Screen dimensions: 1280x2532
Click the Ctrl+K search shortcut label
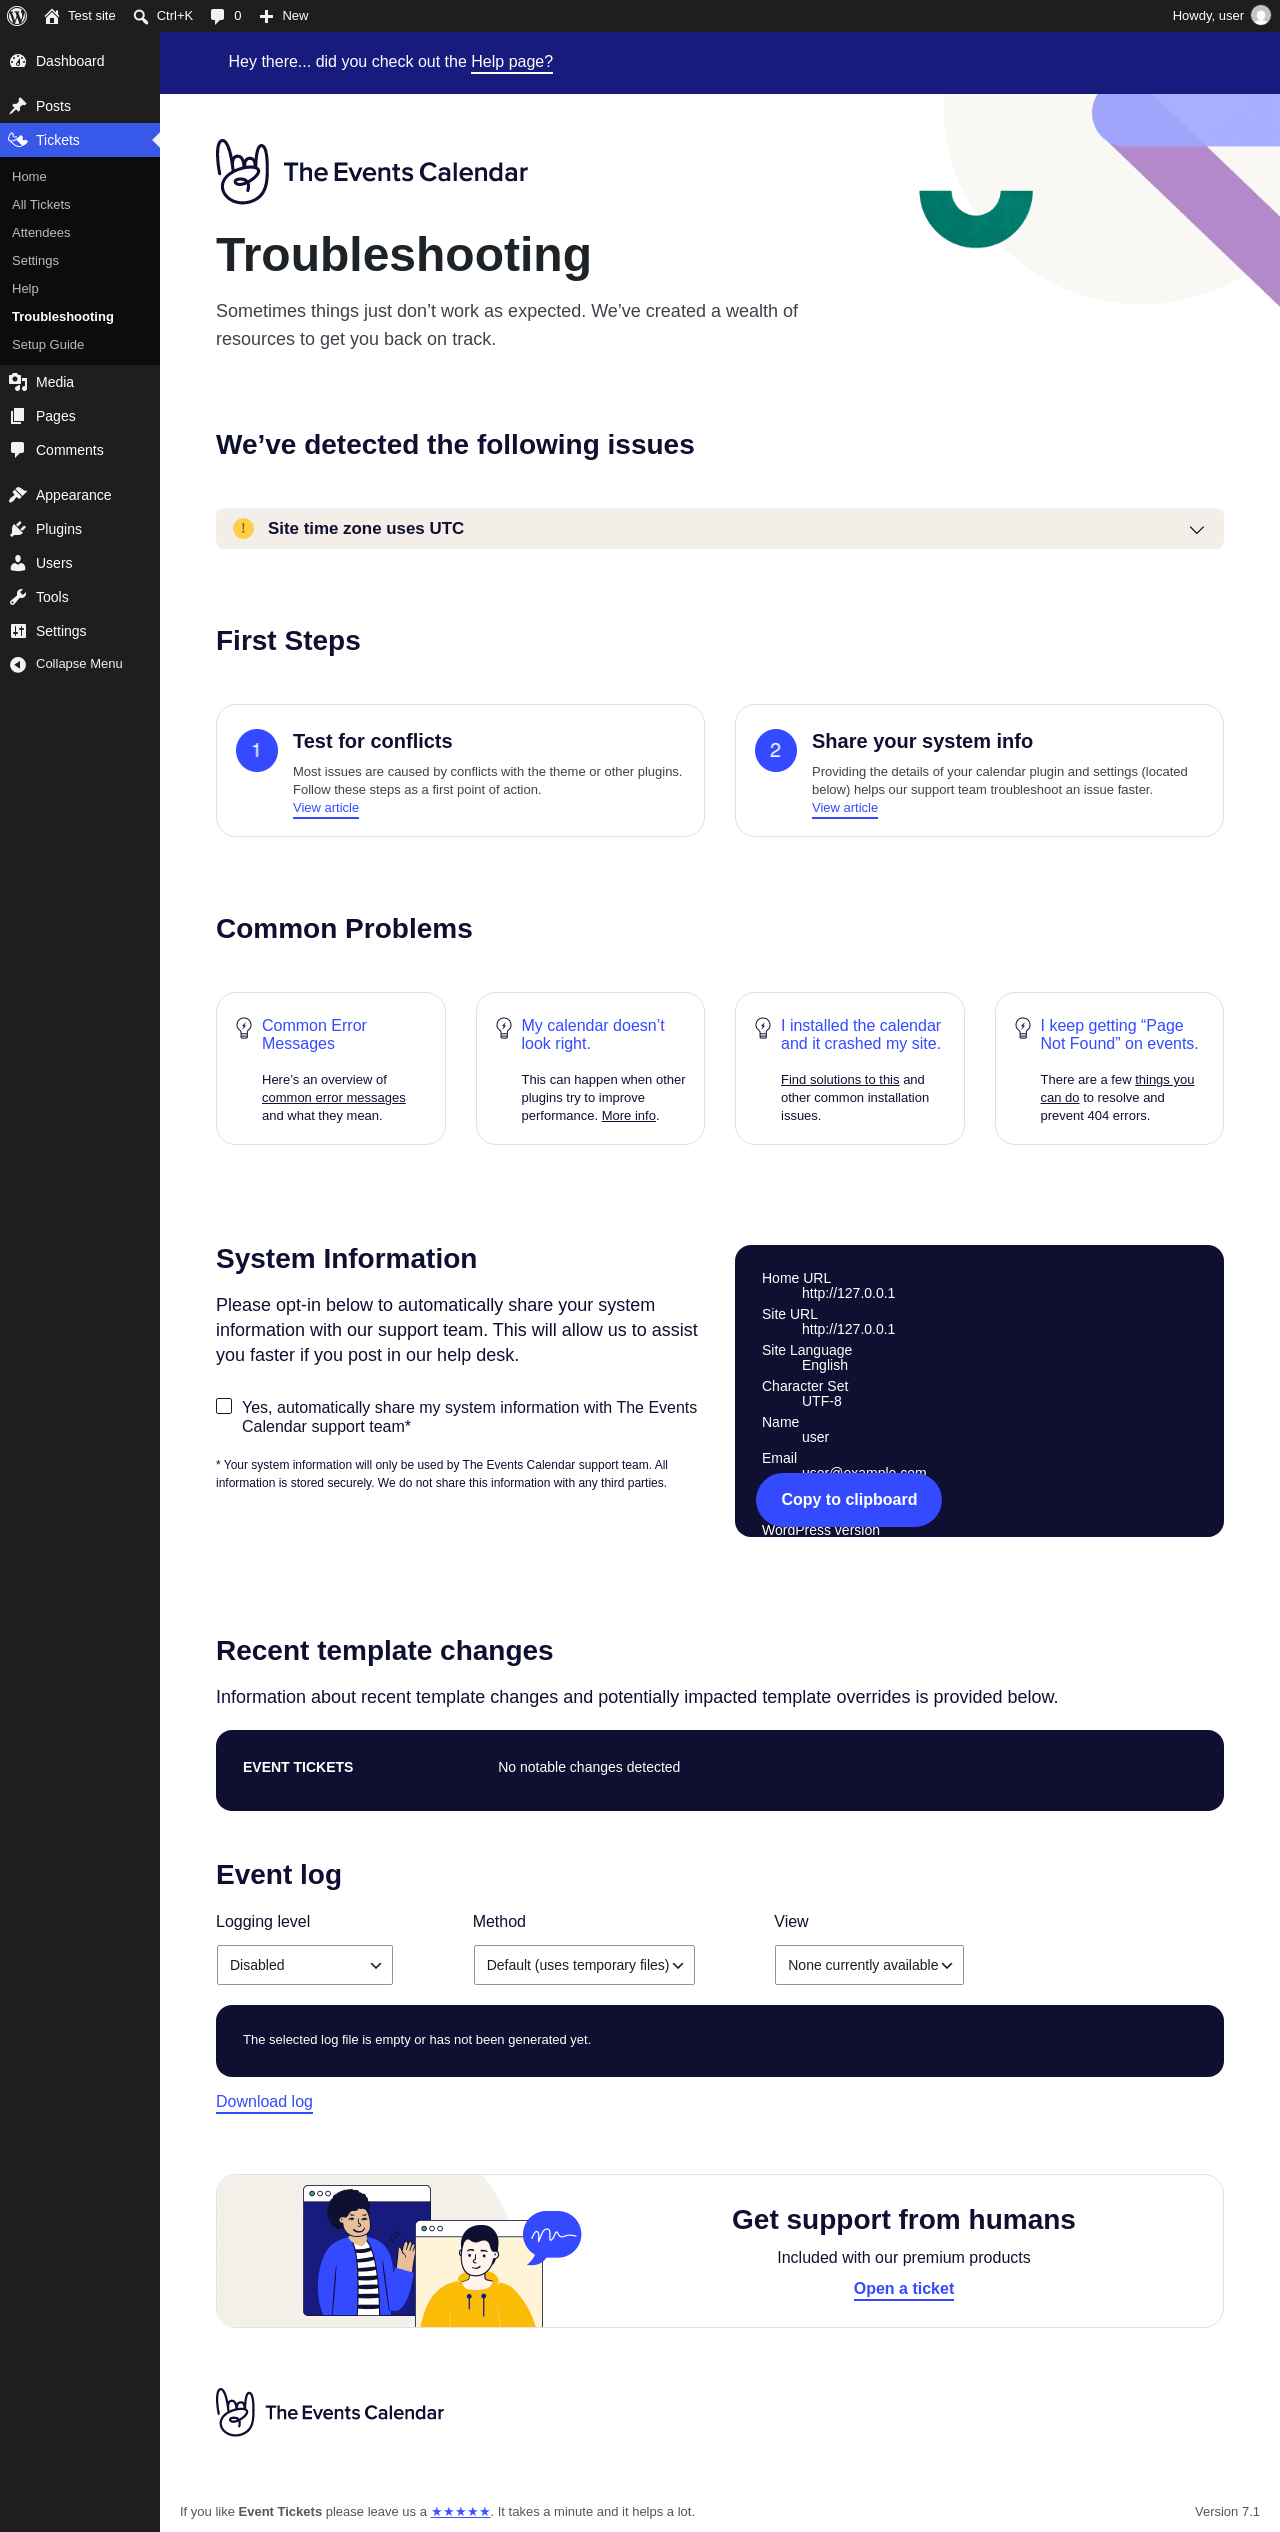(175, 16)
